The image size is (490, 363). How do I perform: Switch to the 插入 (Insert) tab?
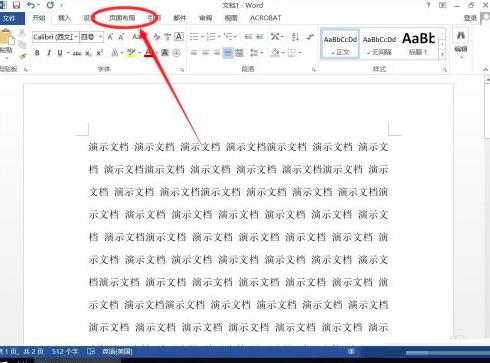(64, 18)
